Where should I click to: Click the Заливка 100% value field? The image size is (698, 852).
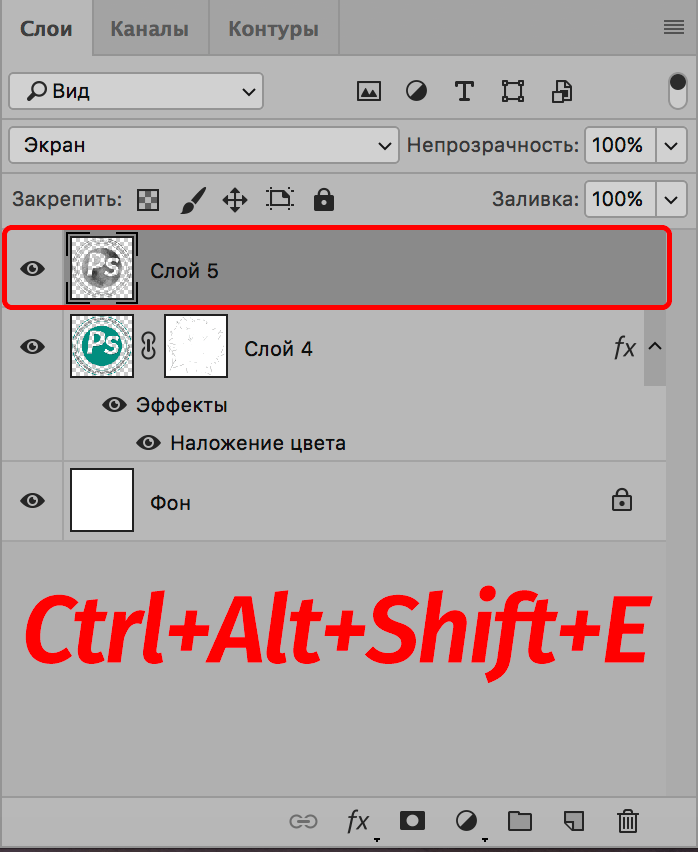click(620, 199)
